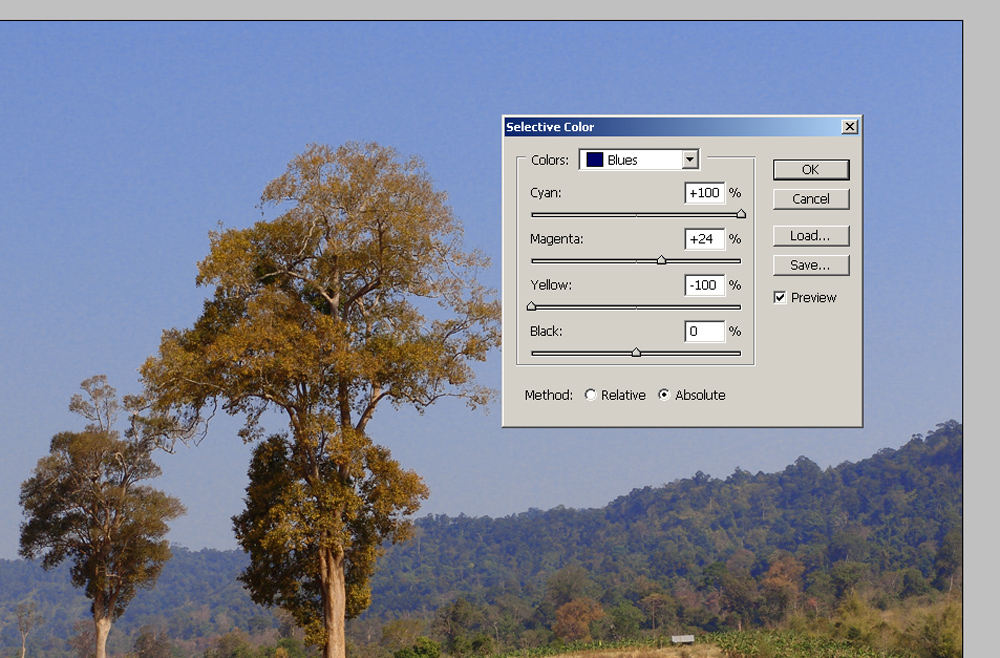Click the Yellow slider handle
Screen dimensions: 1000x658
tap(531, 306)
